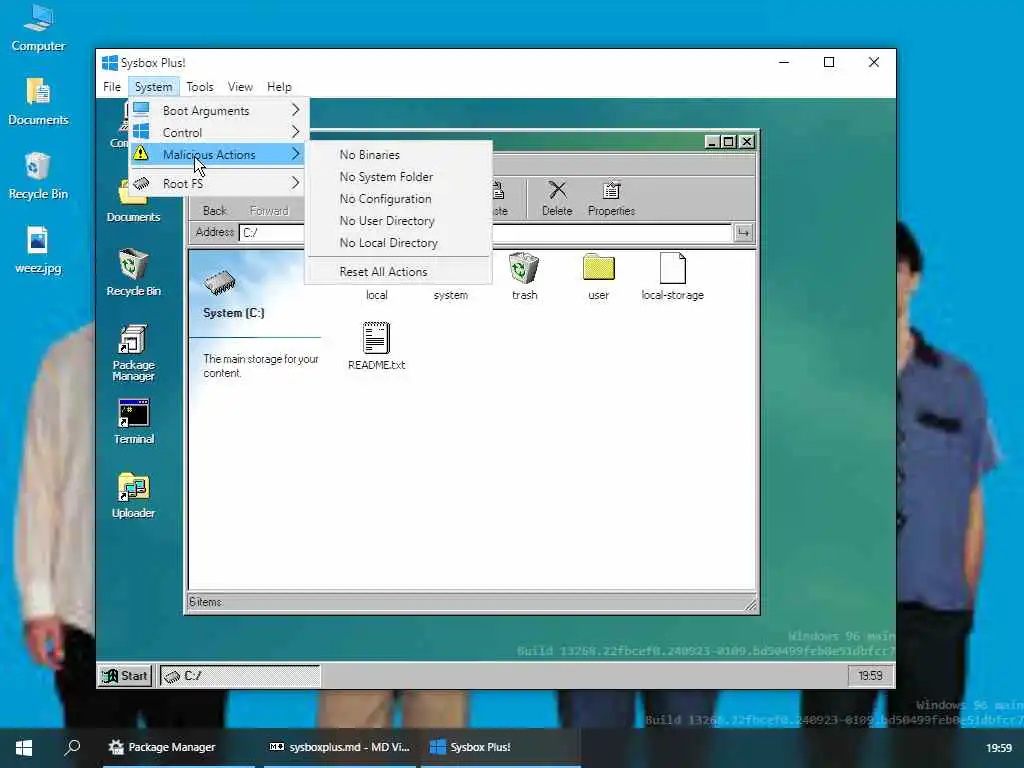Open outer desktop Documents folder icon
1024x768 pixels.
(38, 102)
